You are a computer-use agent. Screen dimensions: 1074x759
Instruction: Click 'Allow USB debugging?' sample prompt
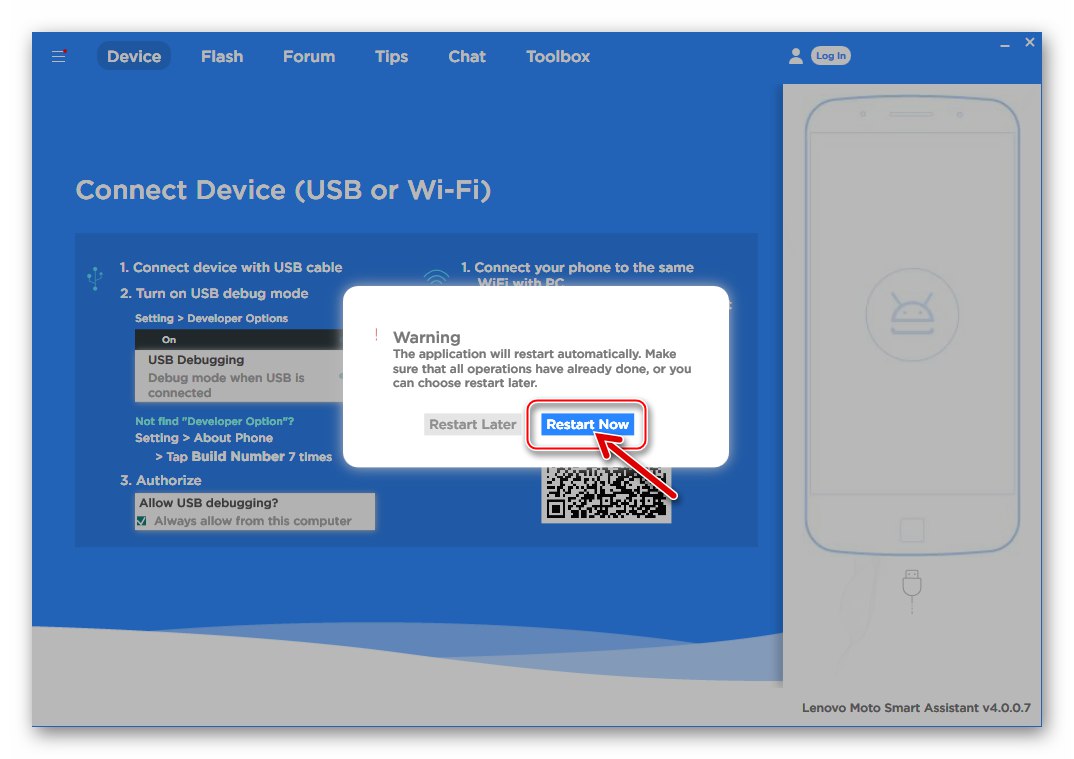(208, 503)
